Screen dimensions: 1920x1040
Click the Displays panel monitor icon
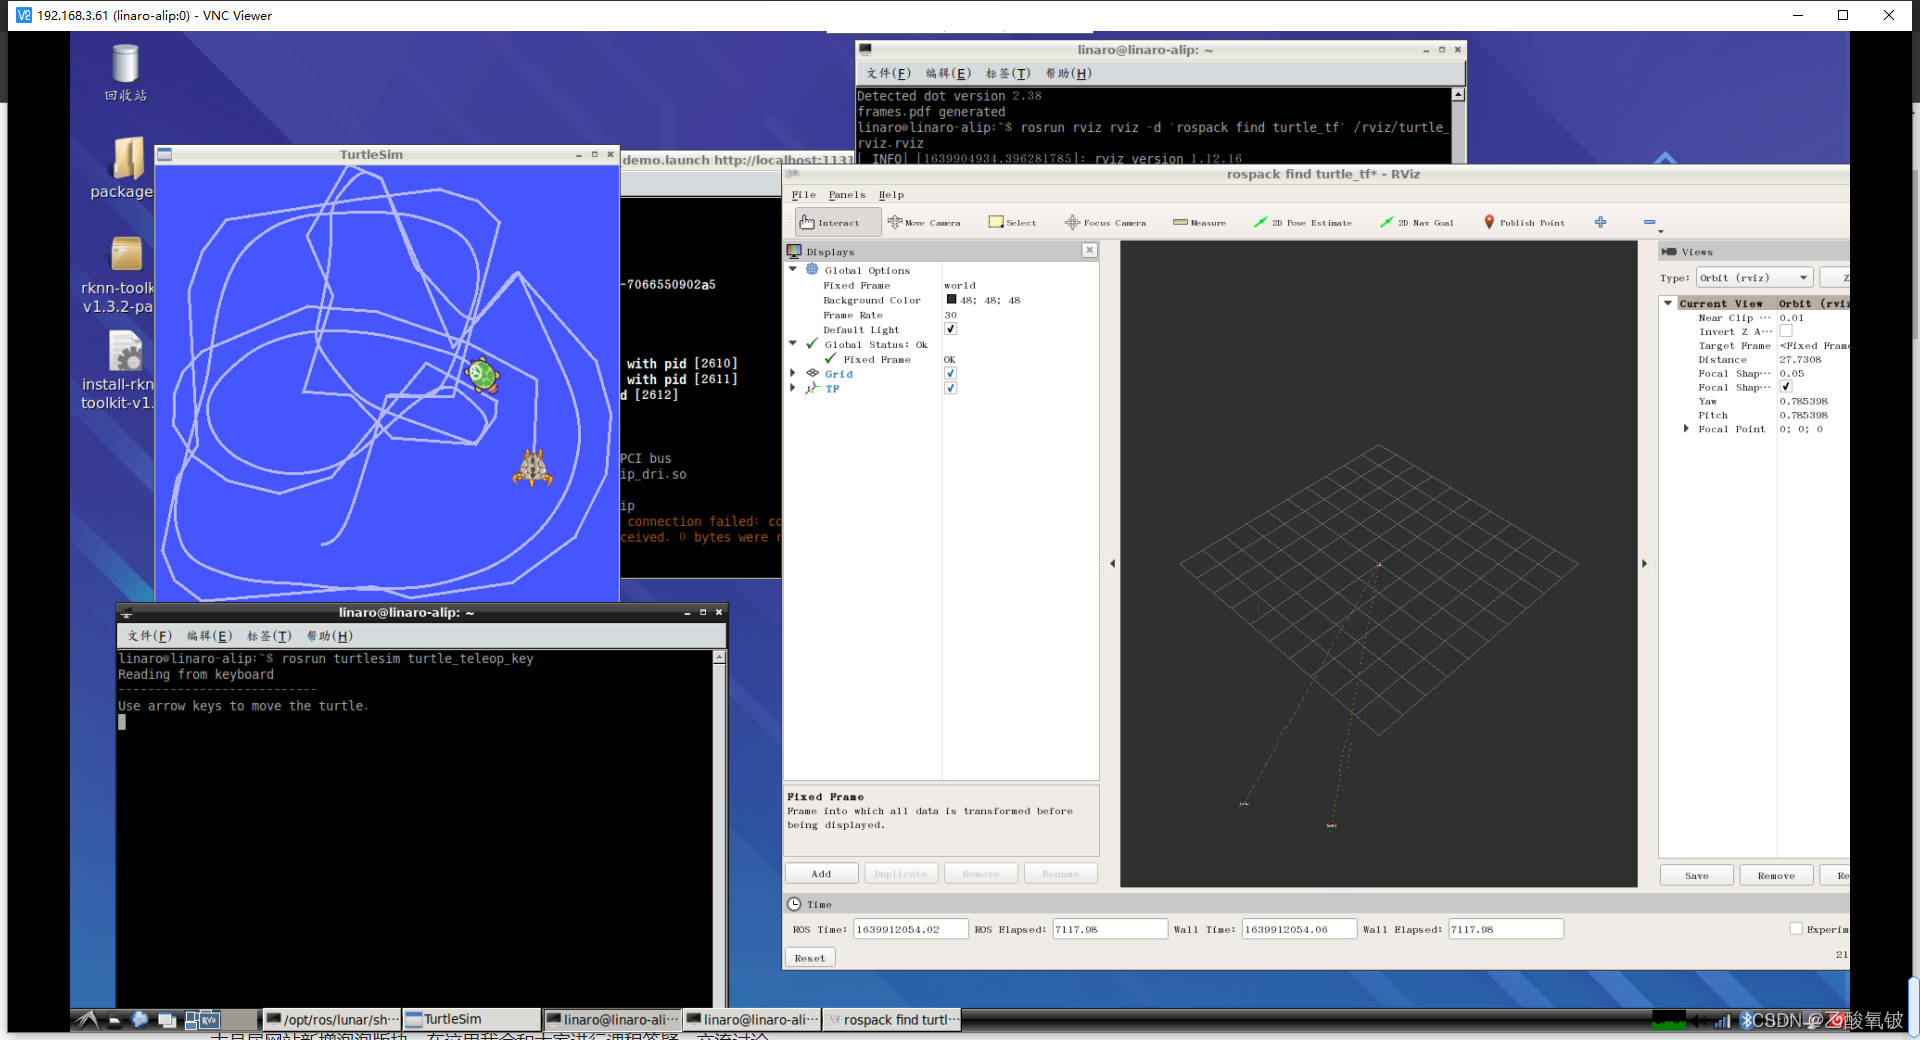pos(795,251)
